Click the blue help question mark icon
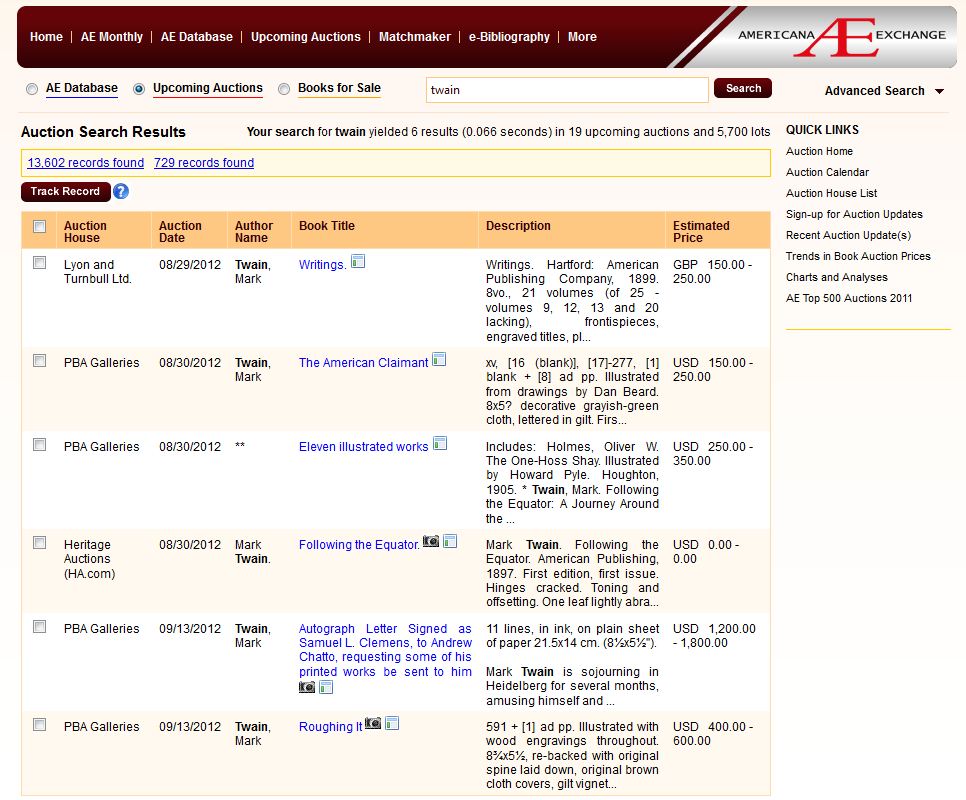The height and width of the screenshot is (800, 966). click(121, 192)
